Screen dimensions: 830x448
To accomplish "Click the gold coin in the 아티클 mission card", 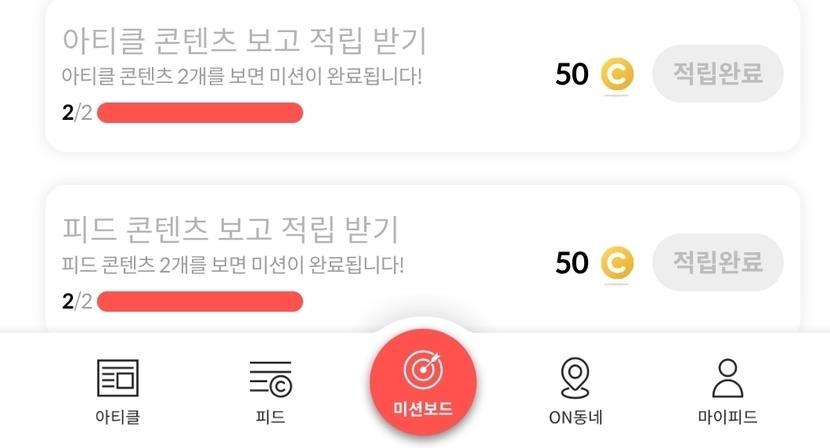I will (617, 75).
